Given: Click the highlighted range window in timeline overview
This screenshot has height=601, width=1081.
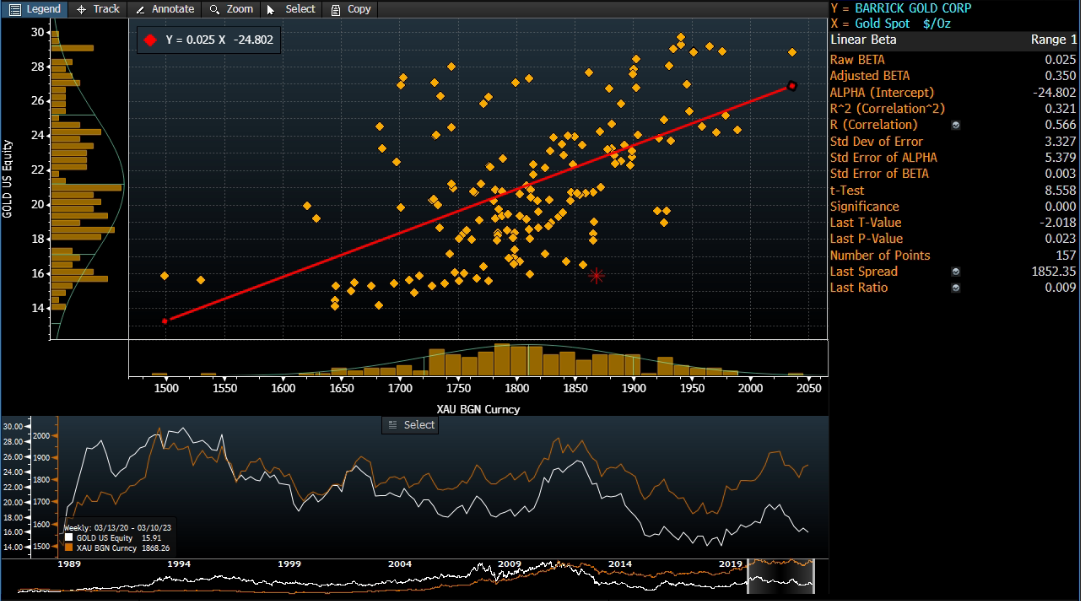Looking at the screenshot, I should coord(780,576).
